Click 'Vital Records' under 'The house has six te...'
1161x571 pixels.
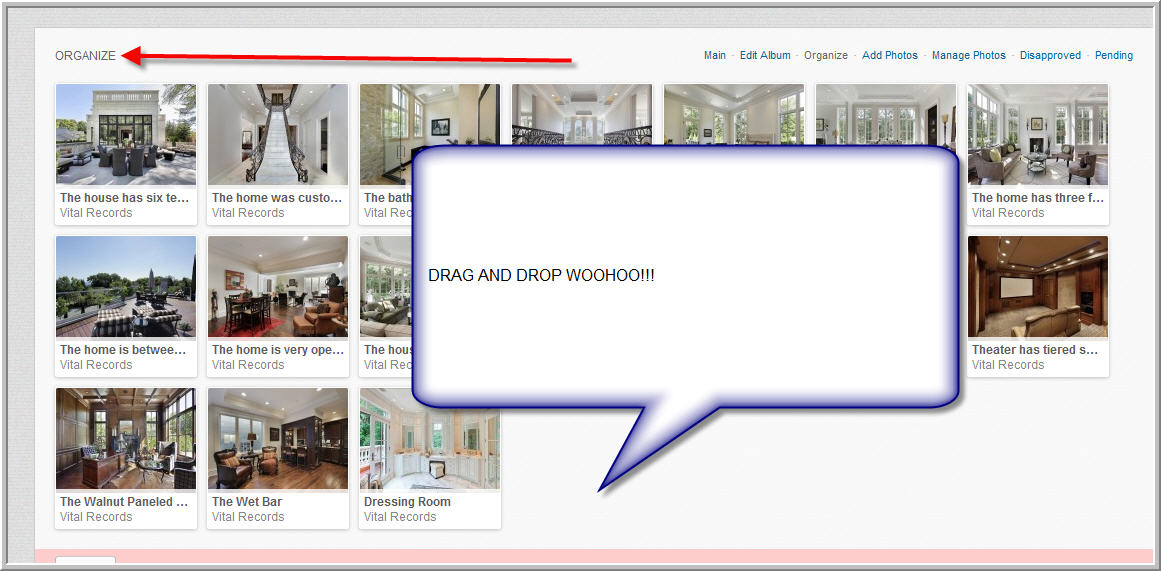(96, 213)
